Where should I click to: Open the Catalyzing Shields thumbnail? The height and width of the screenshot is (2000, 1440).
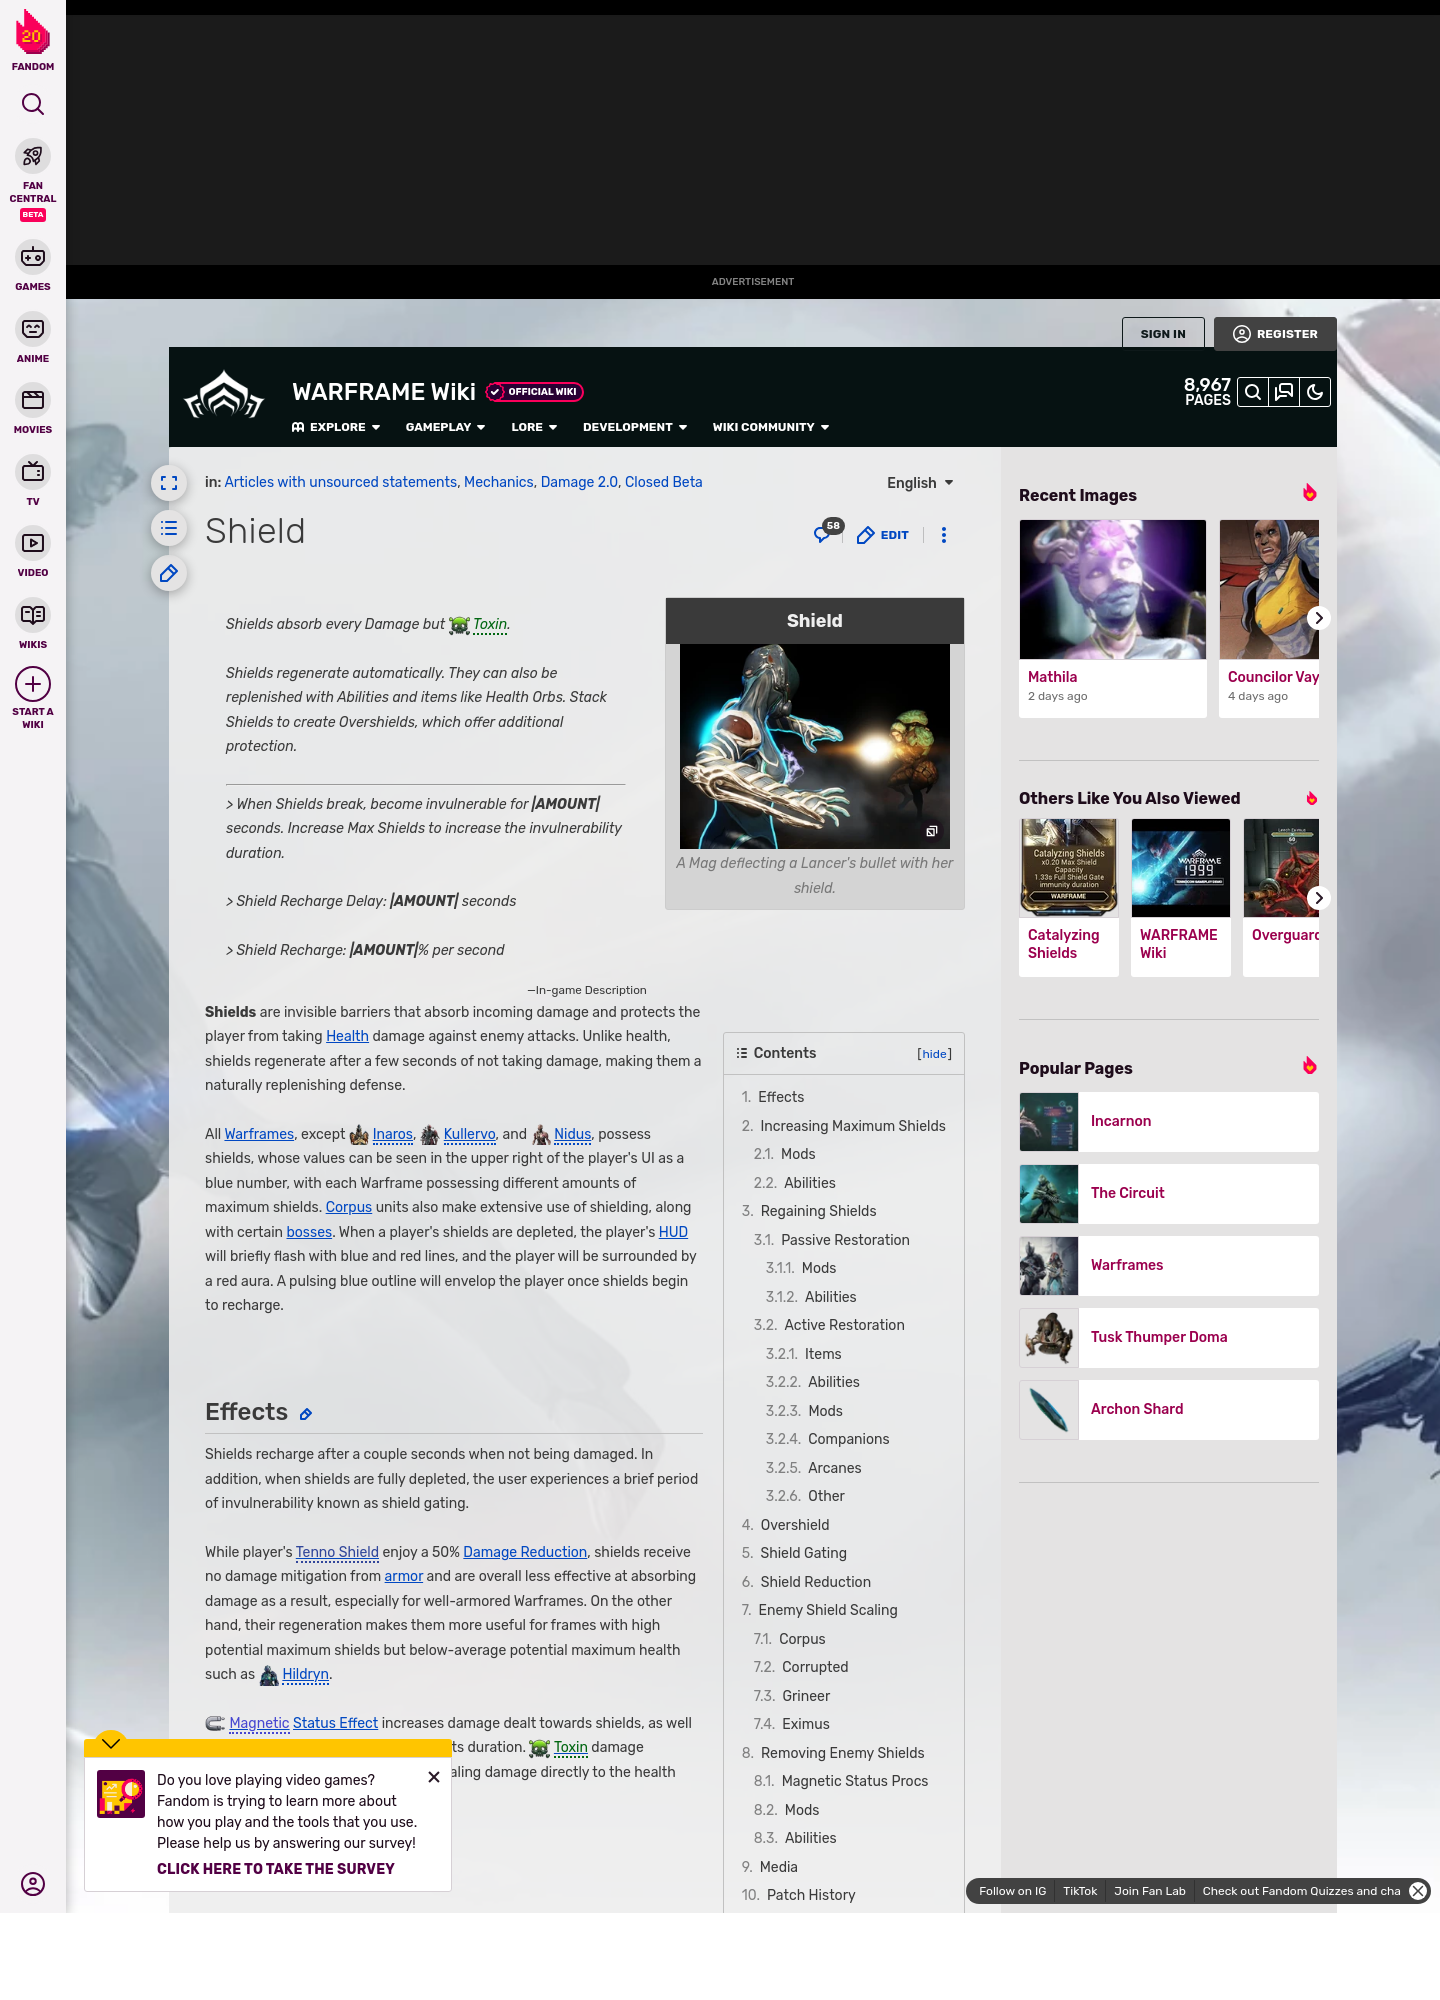coord(1068,867)
